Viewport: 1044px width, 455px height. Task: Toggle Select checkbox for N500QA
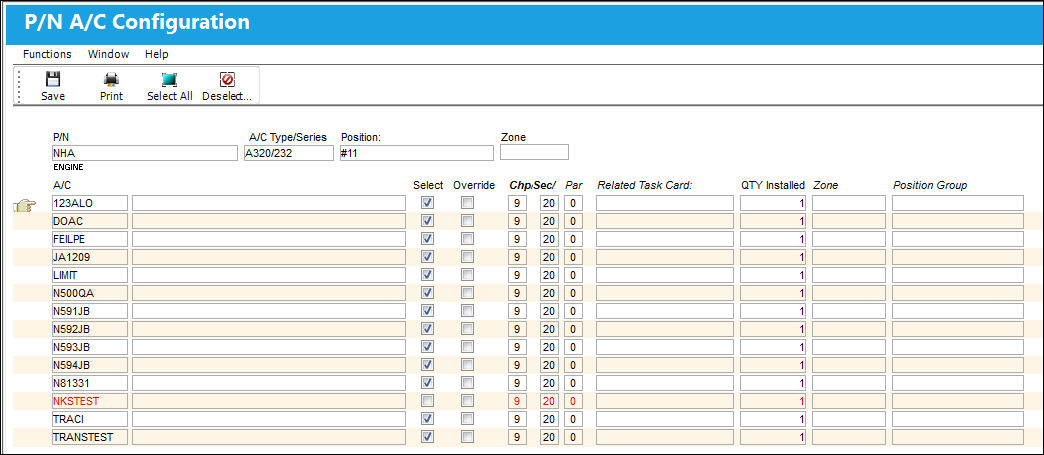[428, 292]
